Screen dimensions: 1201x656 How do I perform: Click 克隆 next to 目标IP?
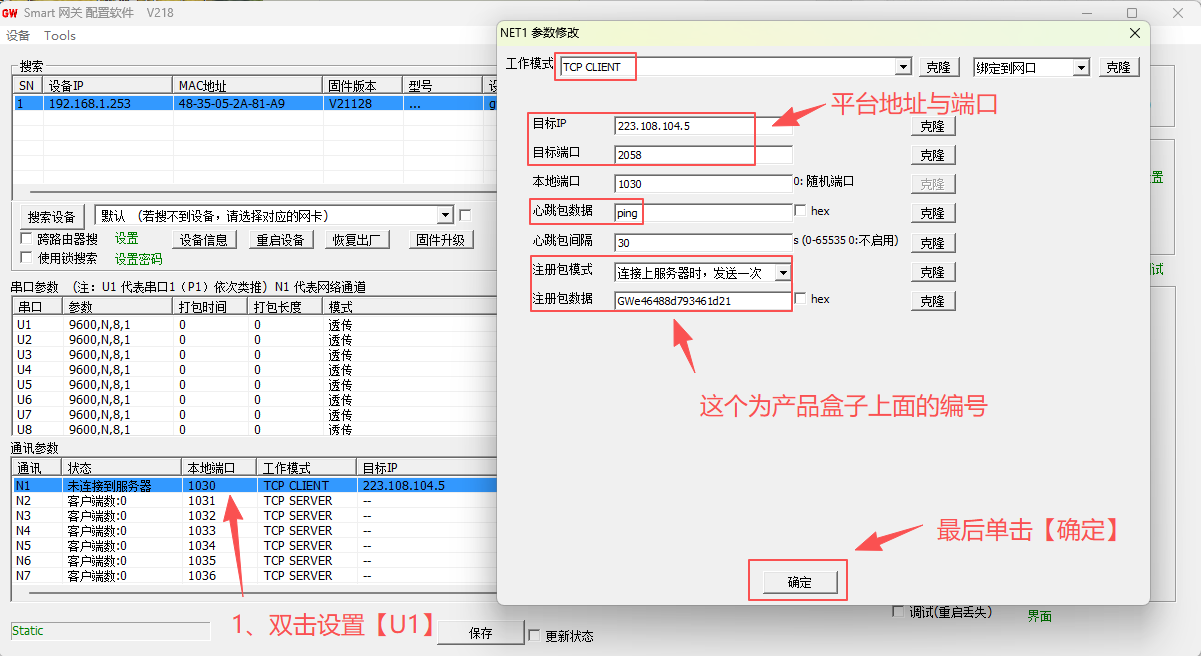[x=932, y=127]
